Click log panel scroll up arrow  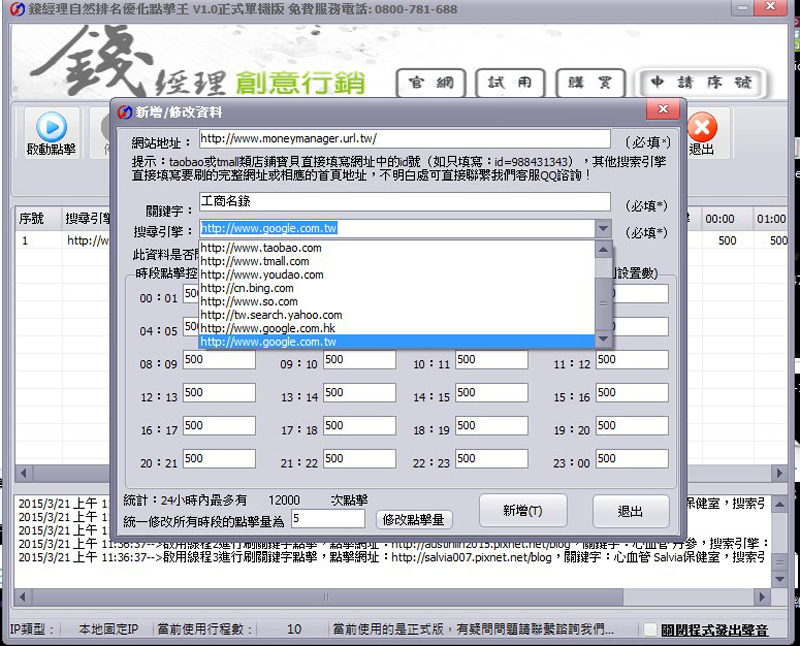[x=780, y=505]
